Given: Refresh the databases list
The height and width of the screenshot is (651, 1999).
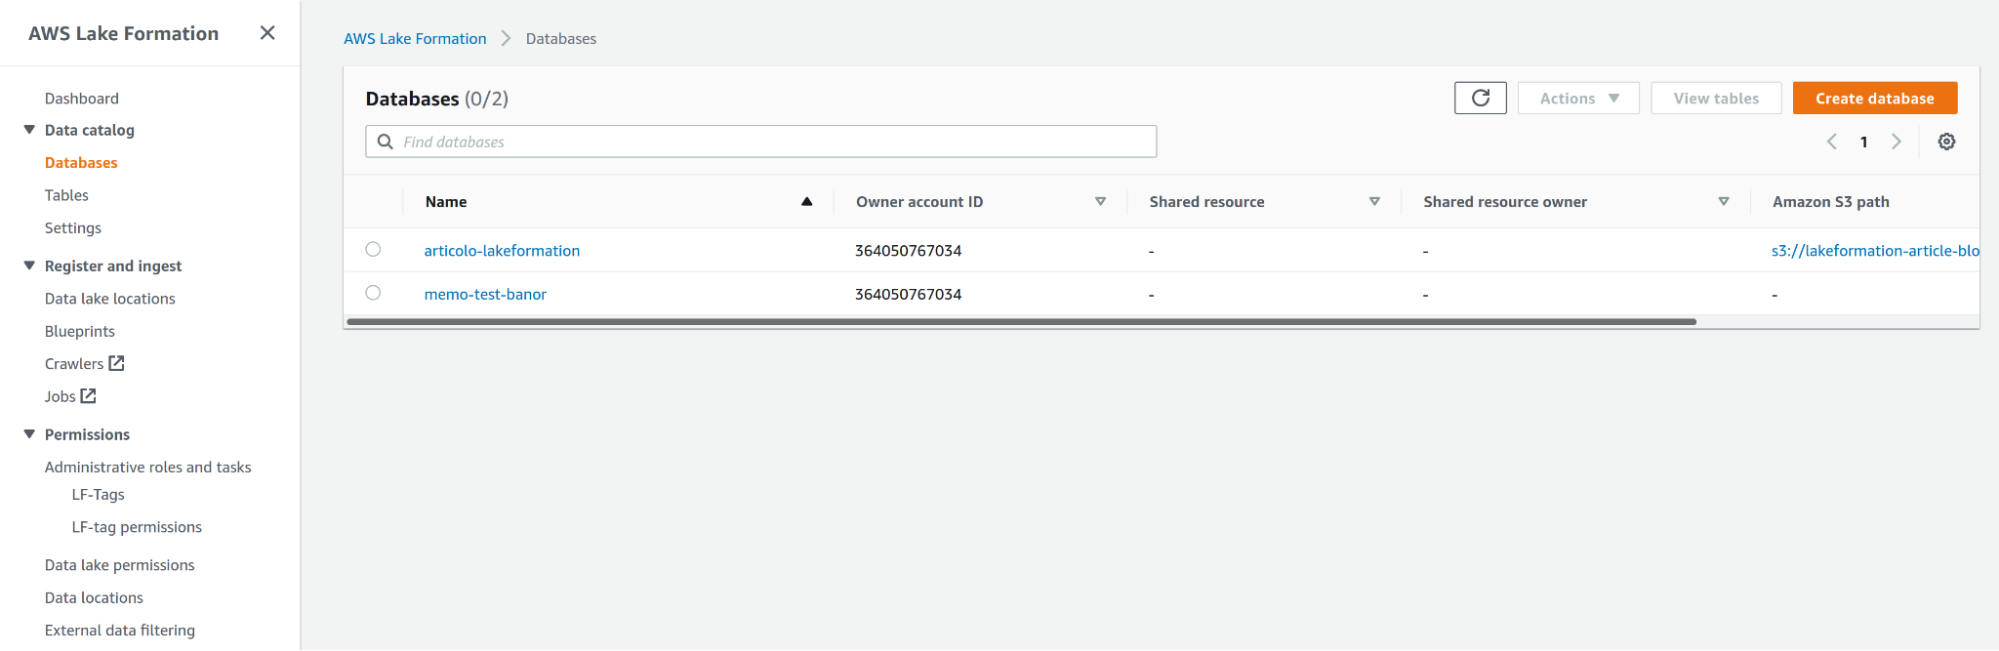Looking at the screenshot, I should 1480,98.
